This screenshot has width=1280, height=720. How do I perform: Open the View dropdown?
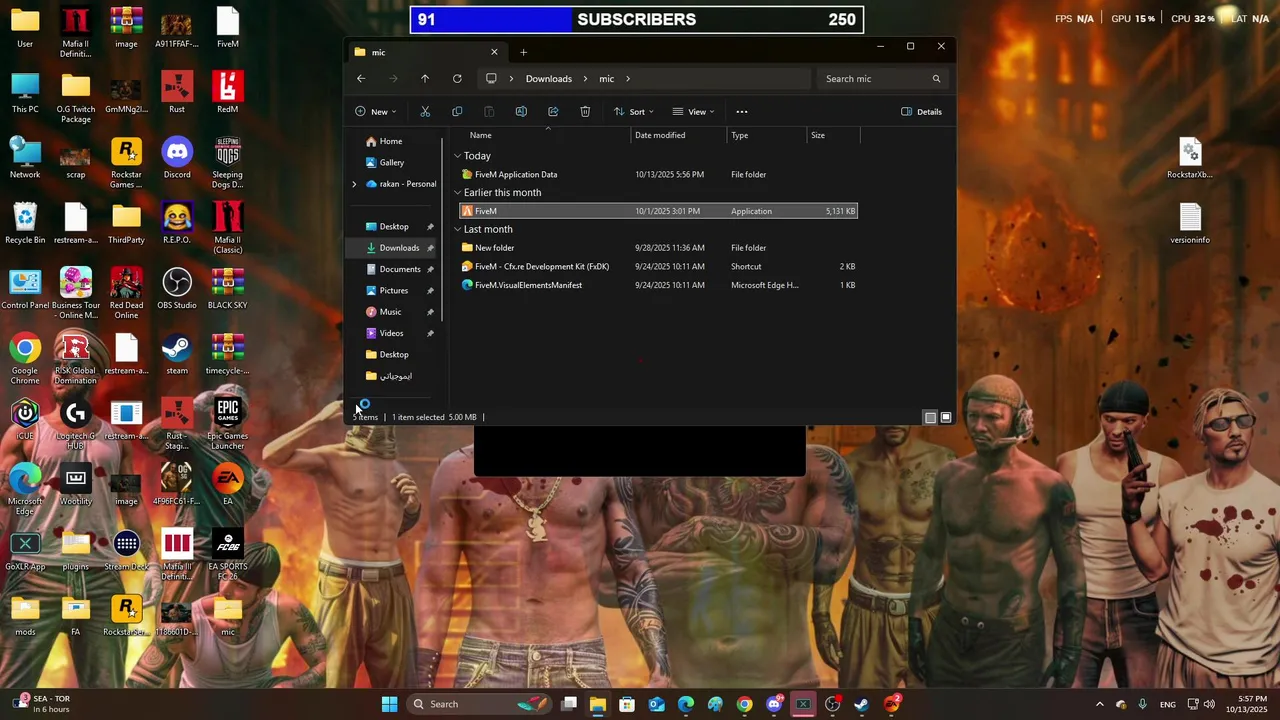point(693,112)
